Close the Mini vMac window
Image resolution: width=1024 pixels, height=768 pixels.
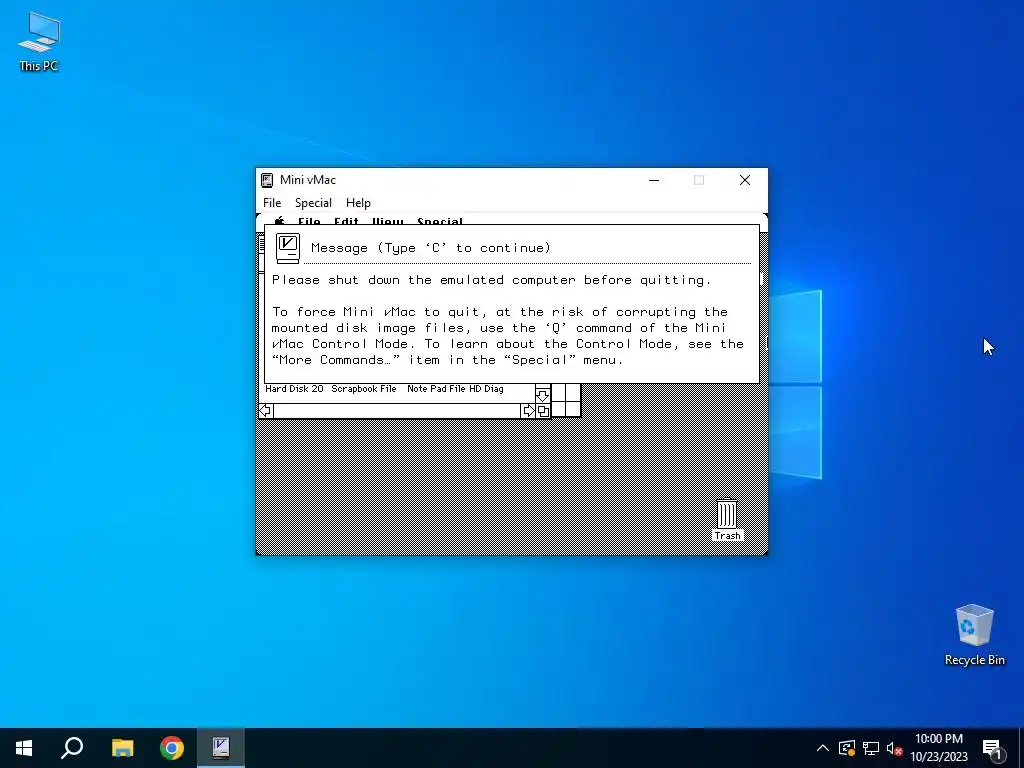[x=744, y=180]
